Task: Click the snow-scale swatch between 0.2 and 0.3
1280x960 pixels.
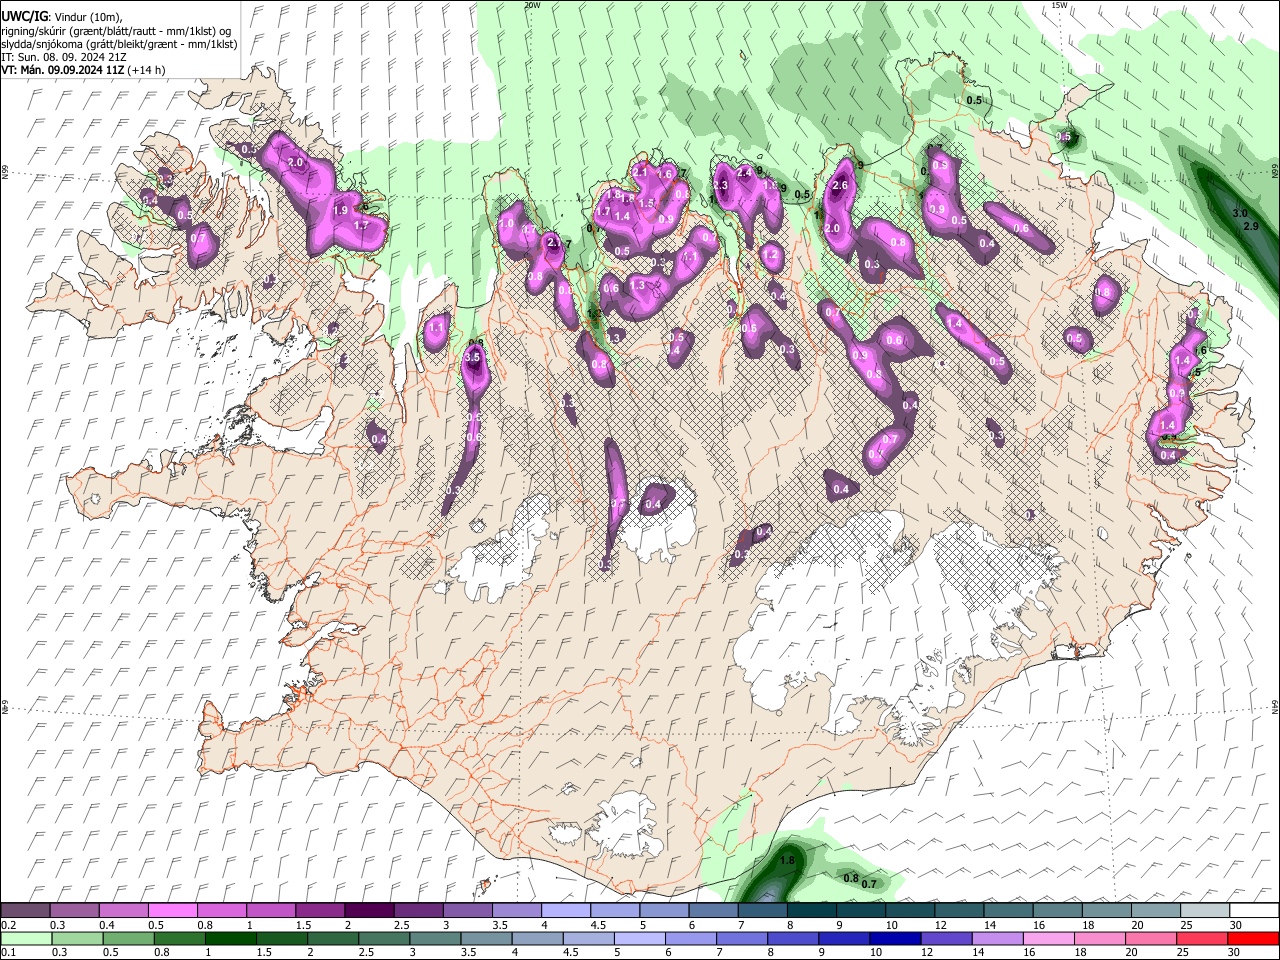Action: 25,910
